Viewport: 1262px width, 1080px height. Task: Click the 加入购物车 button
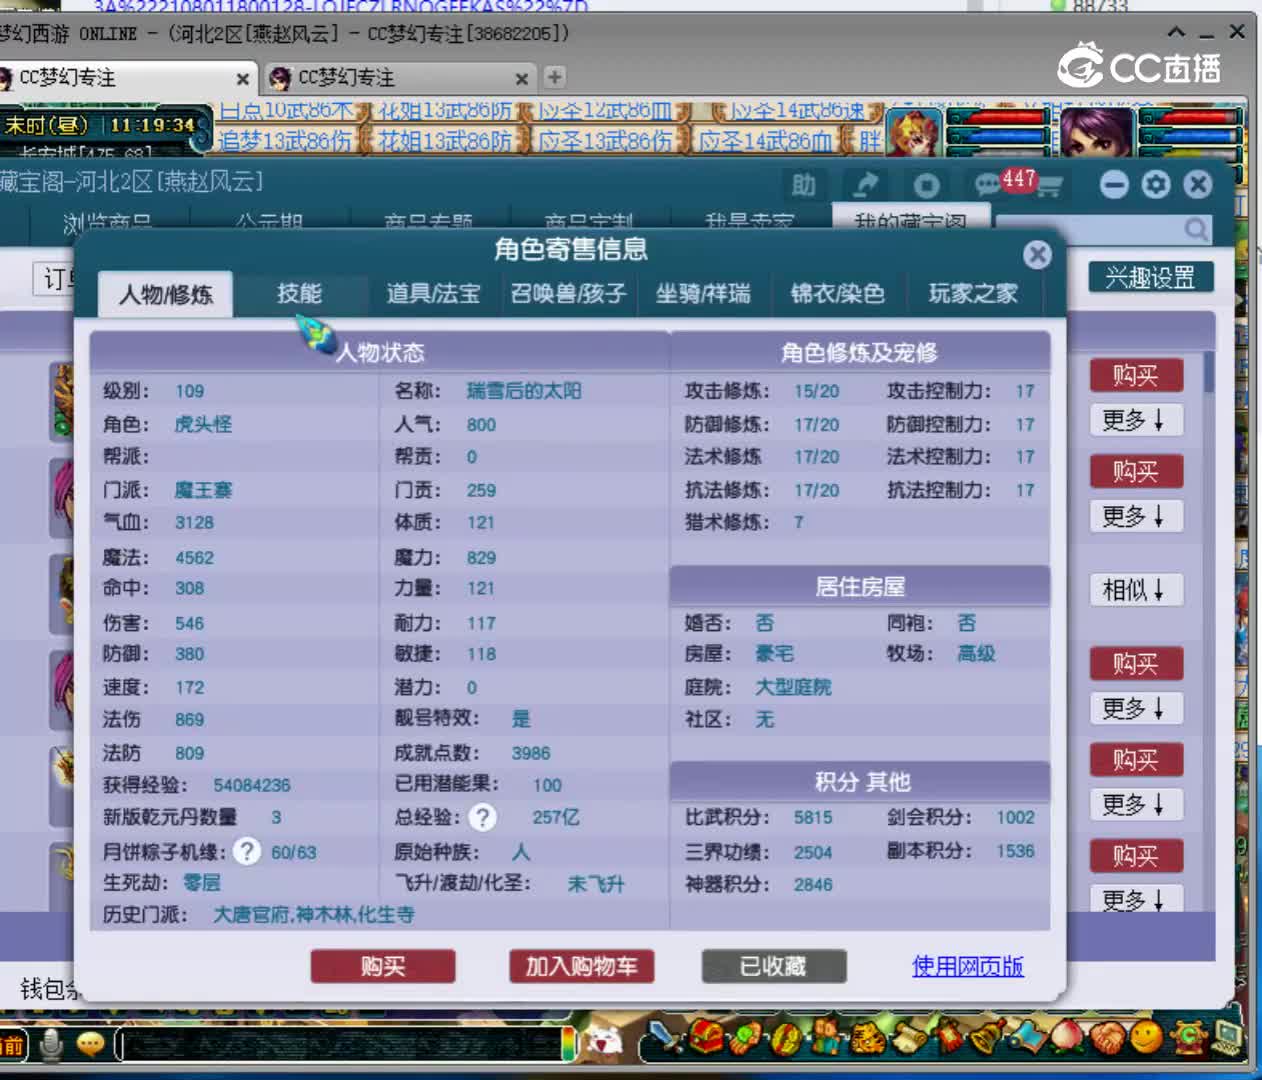click(x=581, y=967)
